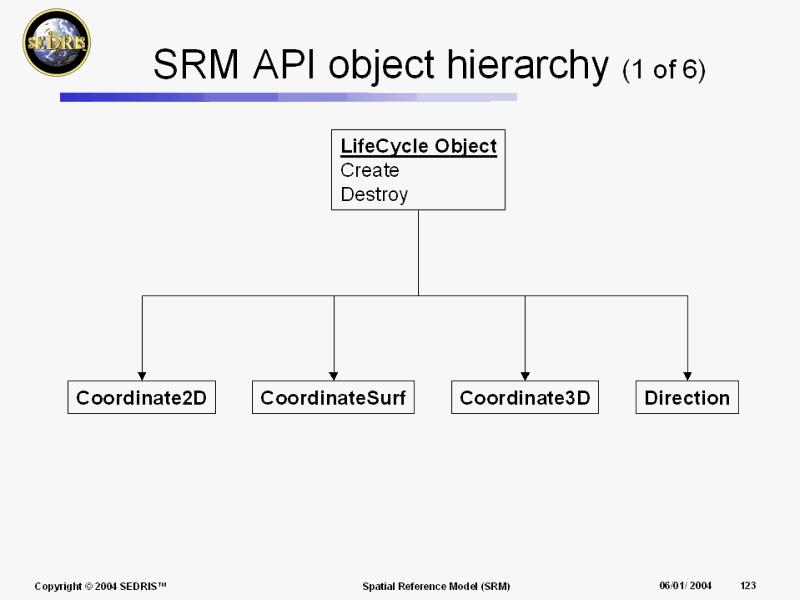The width and height of the screenshot is (800, 600).
Task: Click the vertical line below LifeCycle Object
Action: (x=418, y=250)
